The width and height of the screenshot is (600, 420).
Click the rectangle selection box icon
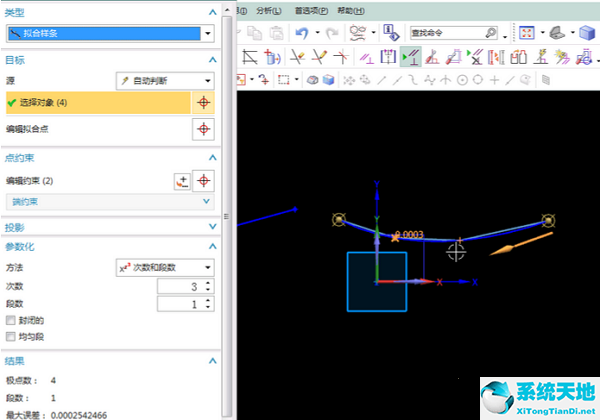pos(284,80)
